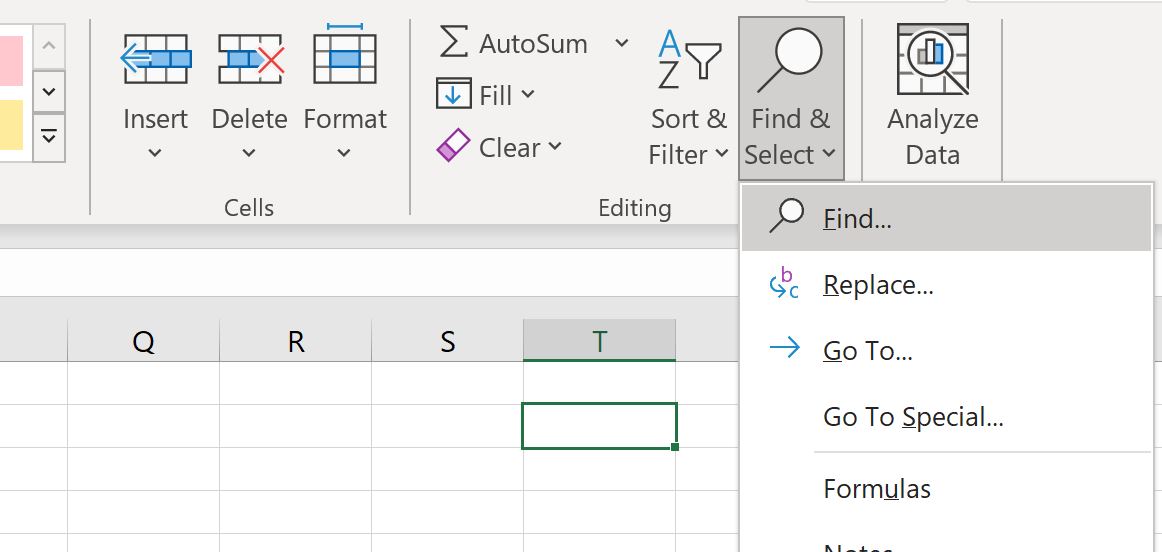Click the Fill label
1162x552 pixels.
pos(496,96)
